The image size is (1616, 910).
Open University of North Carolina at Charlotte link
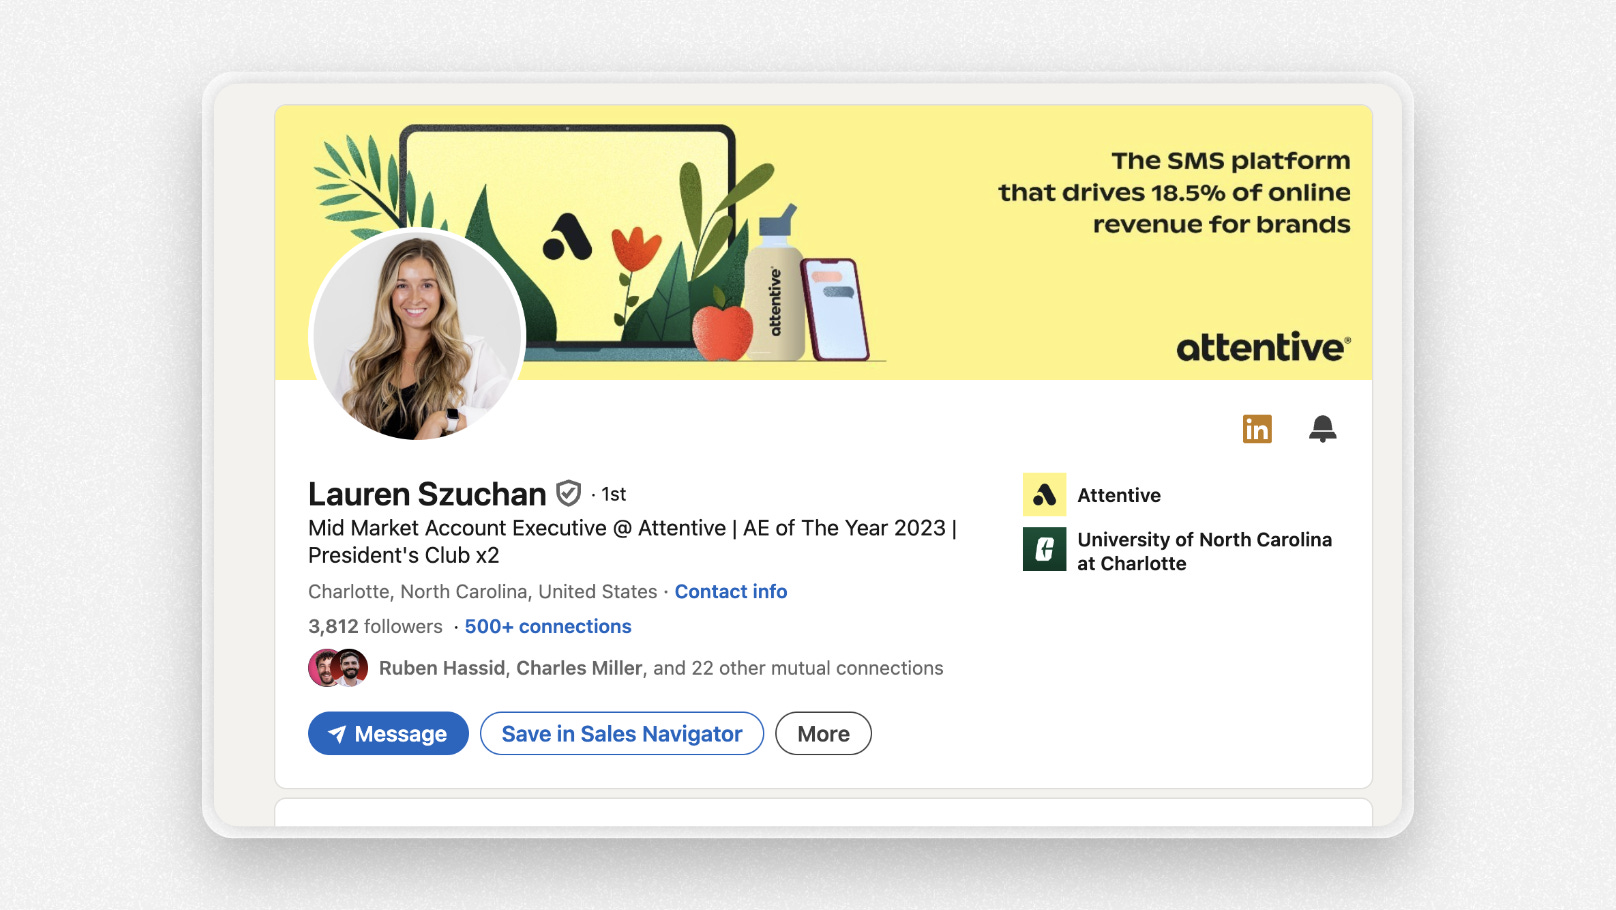[1204, 551]
